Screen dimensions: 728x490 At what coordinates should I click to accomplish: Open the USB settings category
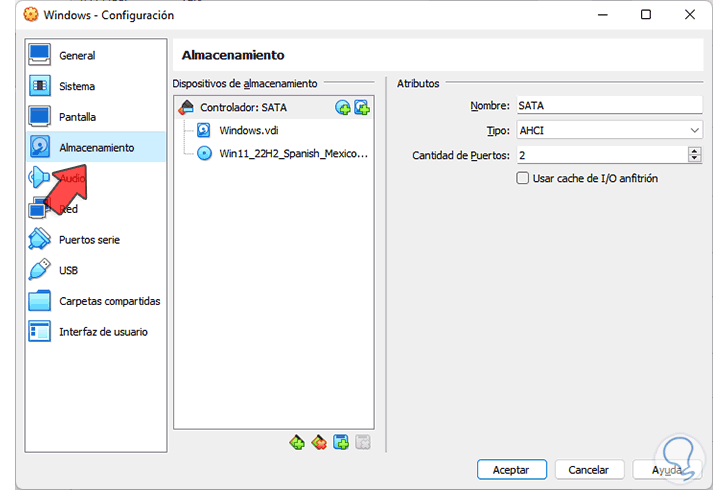coord(96,270)
